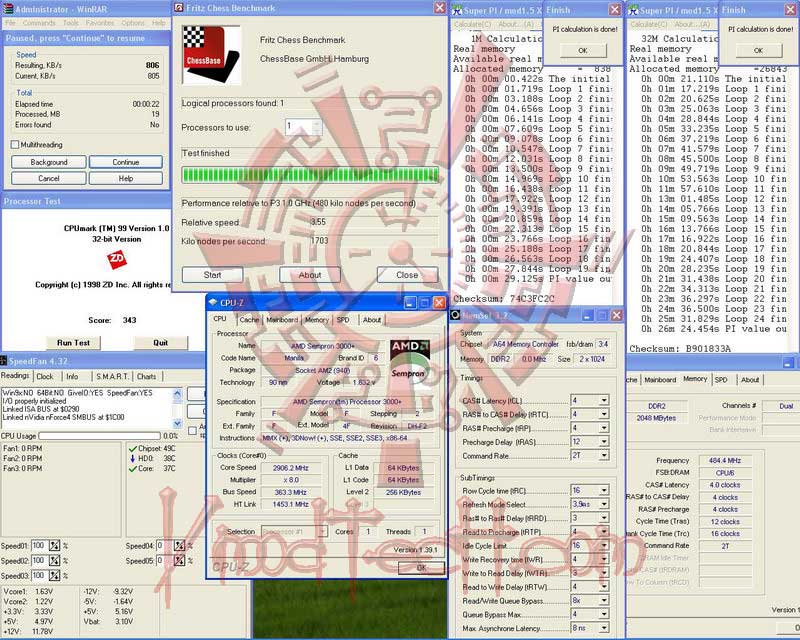Open the Calculate menu in 1M Super PI
The height and width of the screenshot is (640, 800).
tap(472, 24)
